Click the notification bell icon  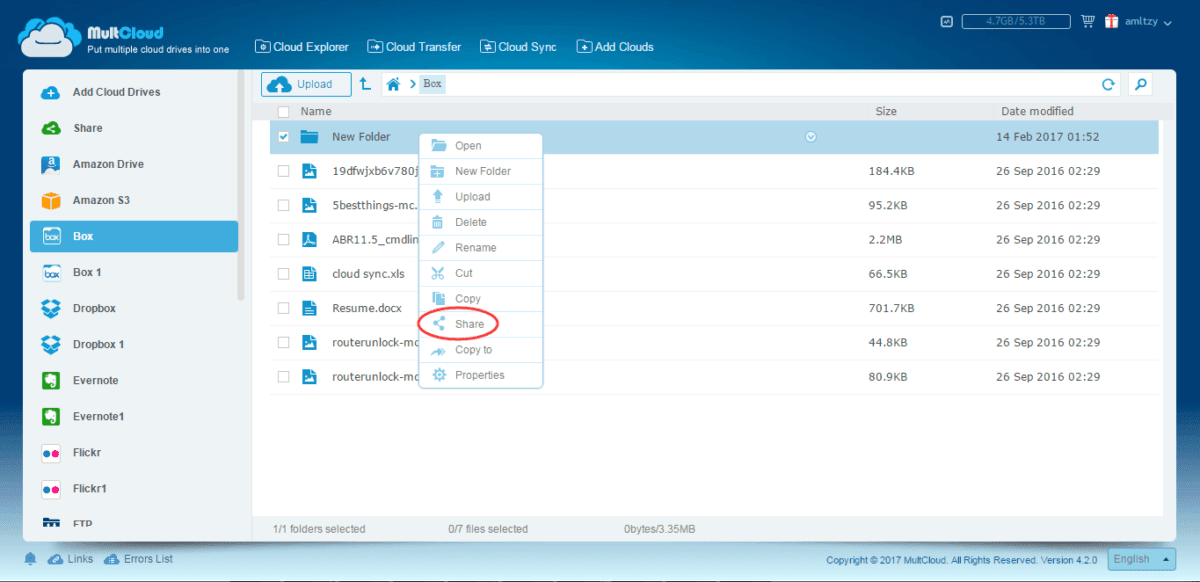31,559
